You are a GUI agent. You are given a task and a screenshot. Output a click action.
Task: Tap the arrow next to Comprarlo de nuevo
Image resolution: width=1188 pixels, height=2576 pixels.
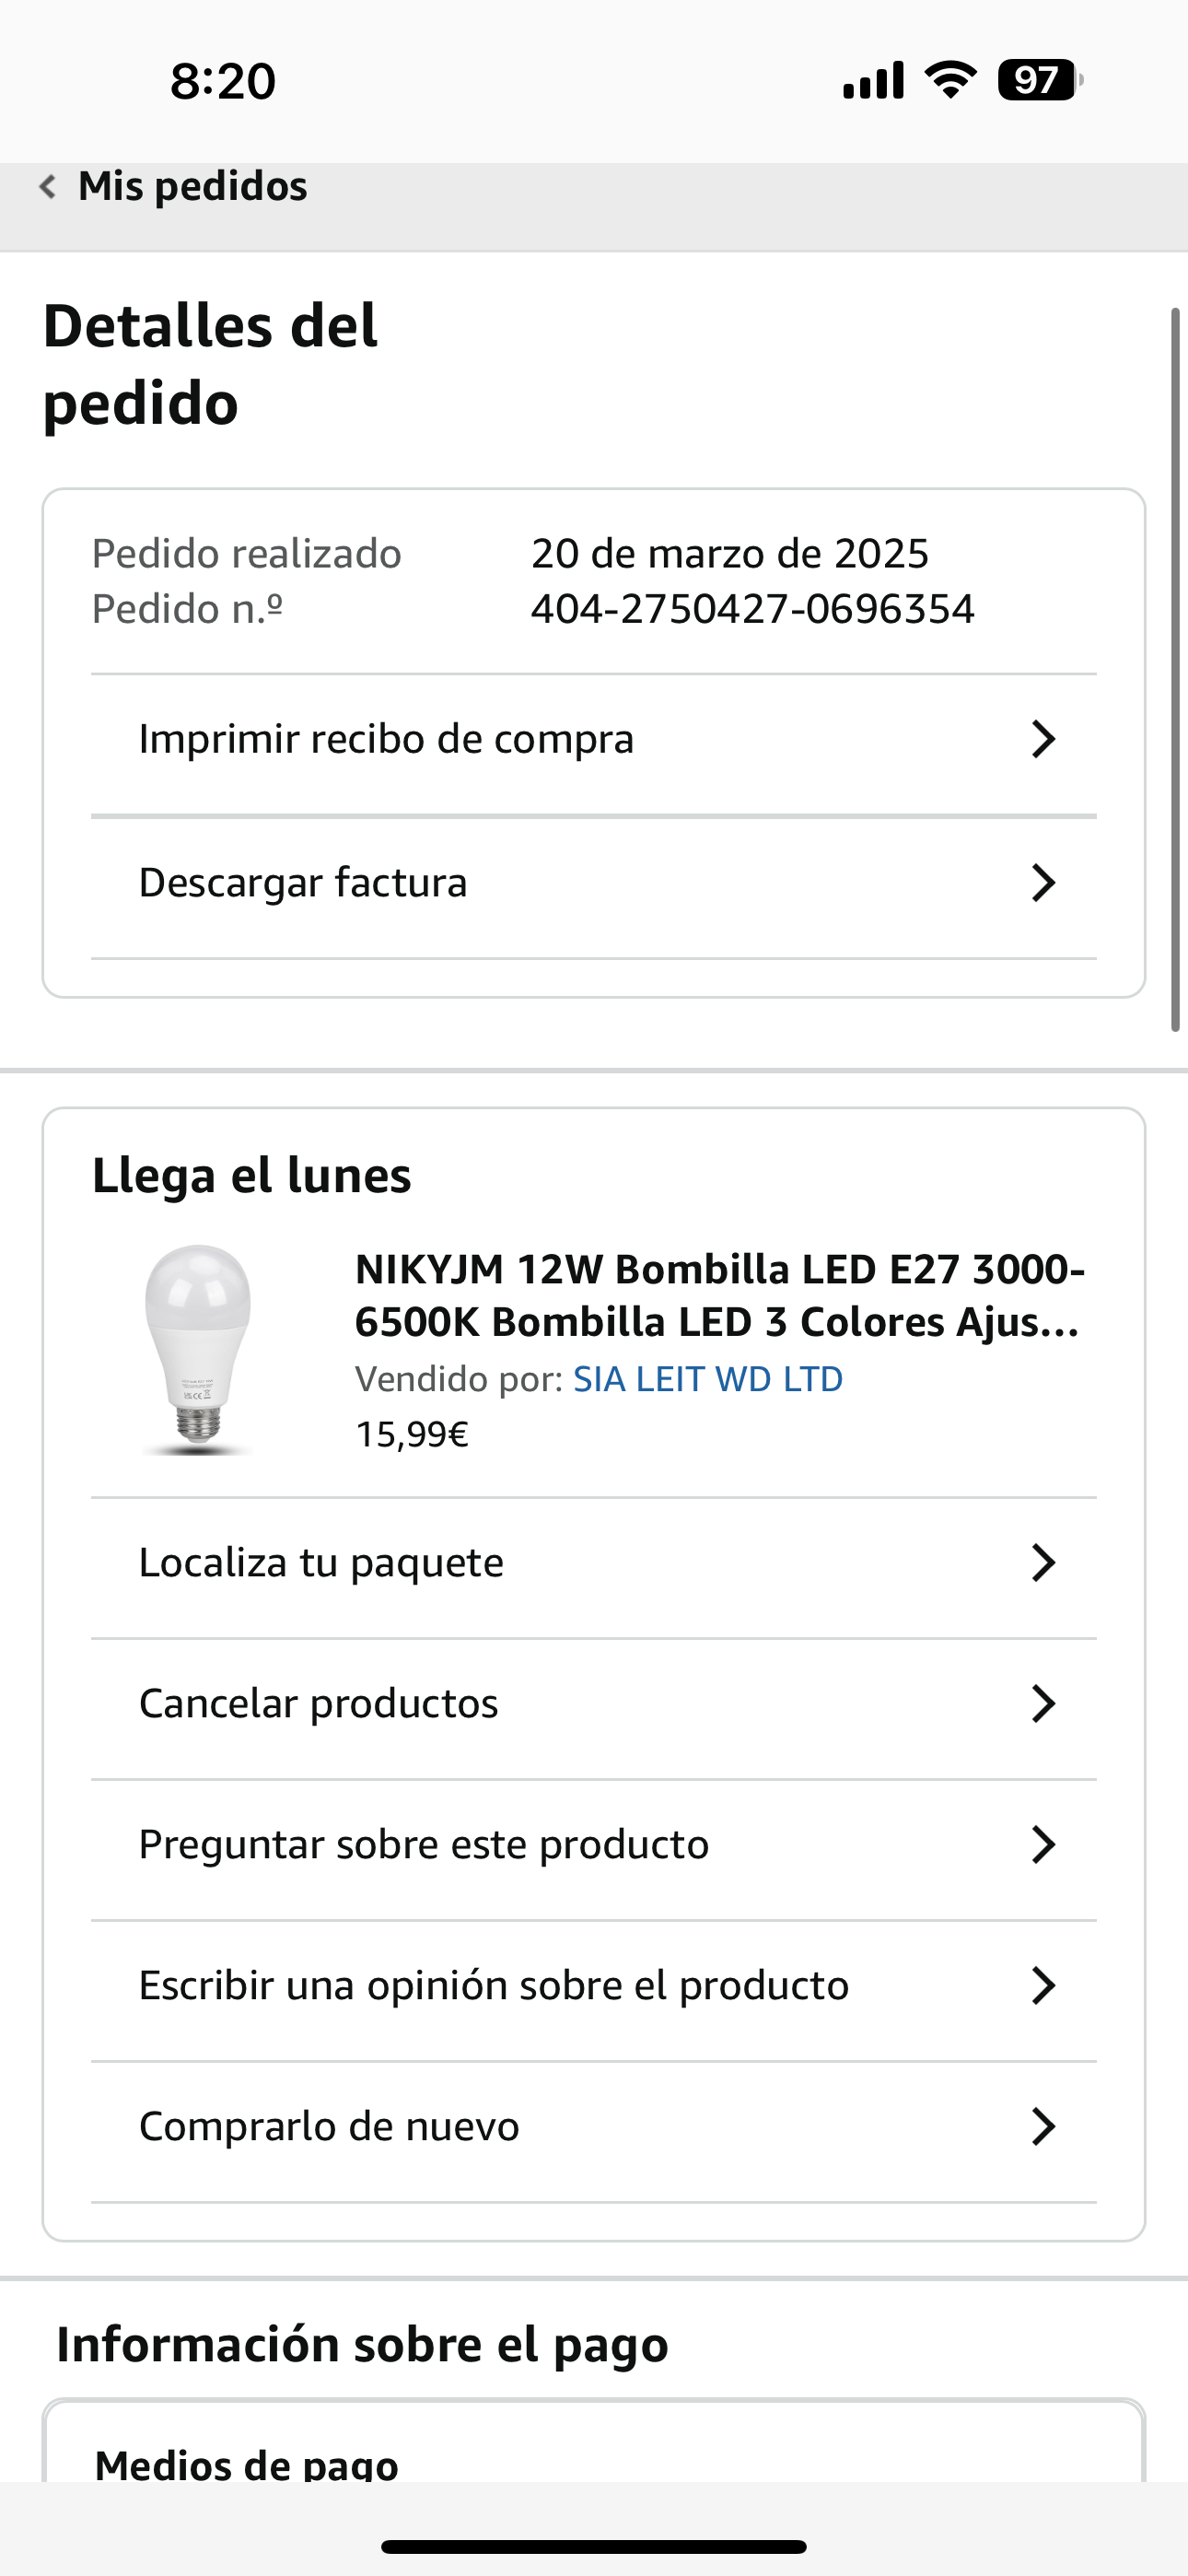[x=1043, y=2126]
